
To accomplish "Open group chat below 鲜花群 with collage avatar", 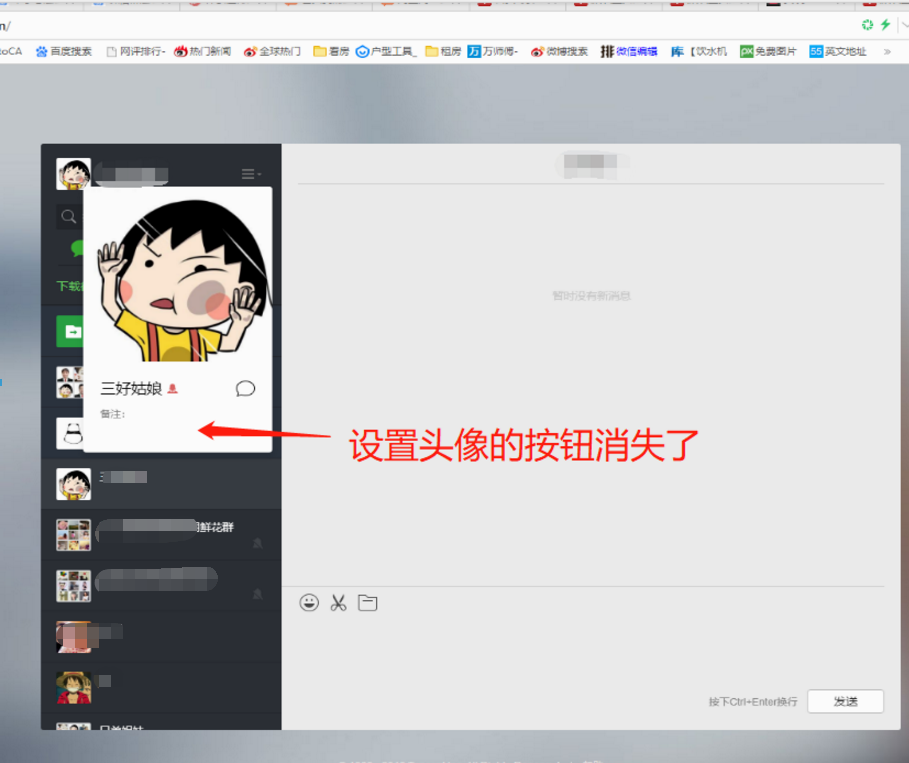I will coord(161,586).
